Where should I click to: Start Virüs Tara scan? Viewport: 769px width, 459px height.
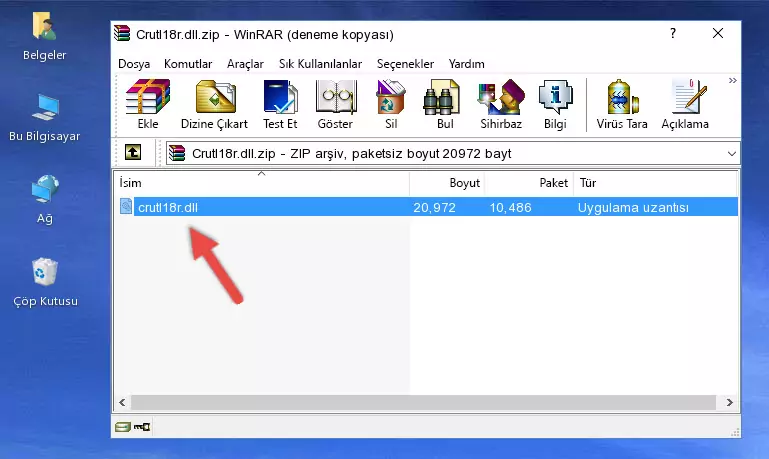click(x=622, y=103)
